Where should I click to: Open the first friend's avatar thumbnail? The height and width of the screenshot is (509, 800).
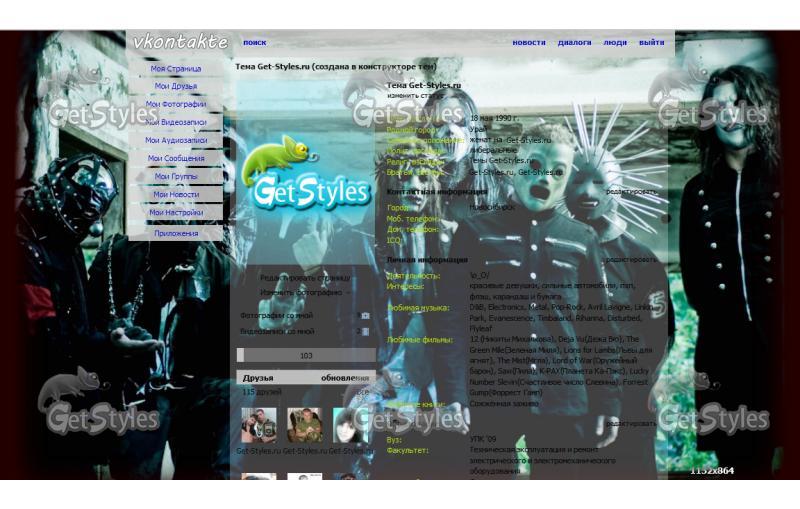click(x=259, y=425)
